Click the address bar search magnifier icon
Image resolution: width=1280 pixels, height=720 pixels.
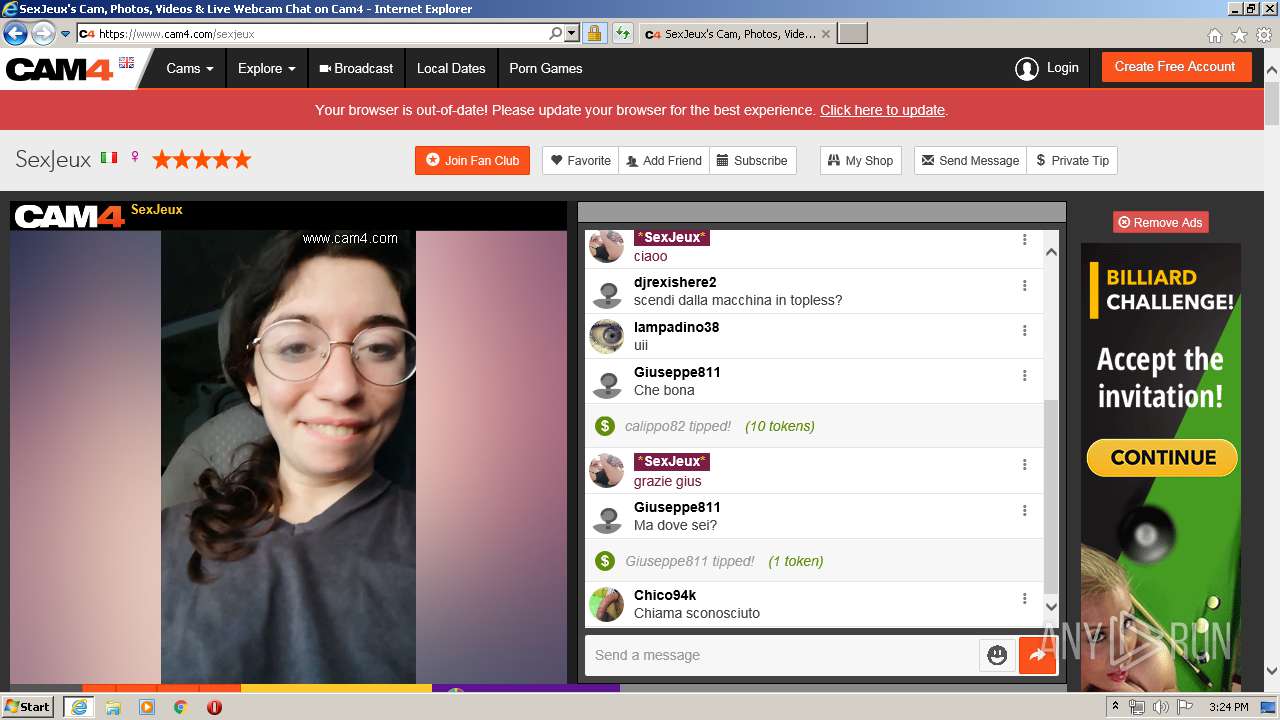coord(556,33)
